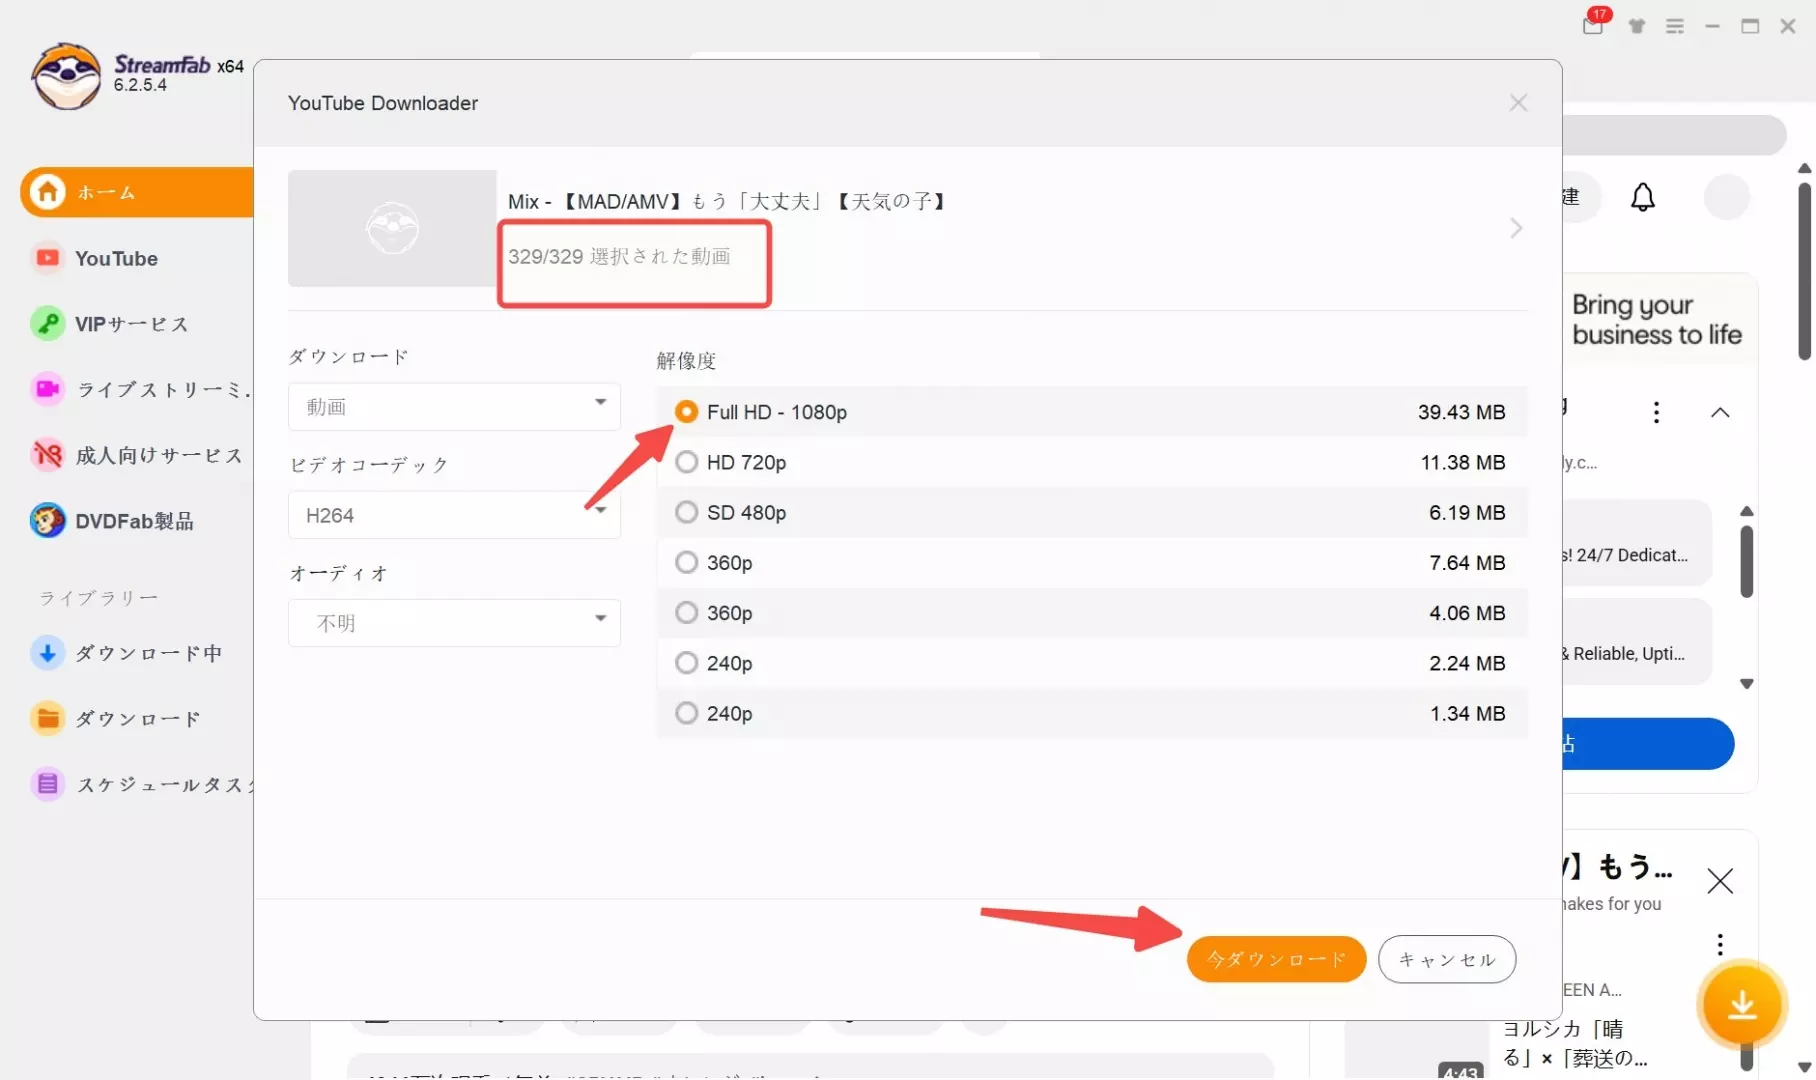Open the ホーム sidebar item
Viewport: 1816px width, 1080px height.
click(137, 192)
